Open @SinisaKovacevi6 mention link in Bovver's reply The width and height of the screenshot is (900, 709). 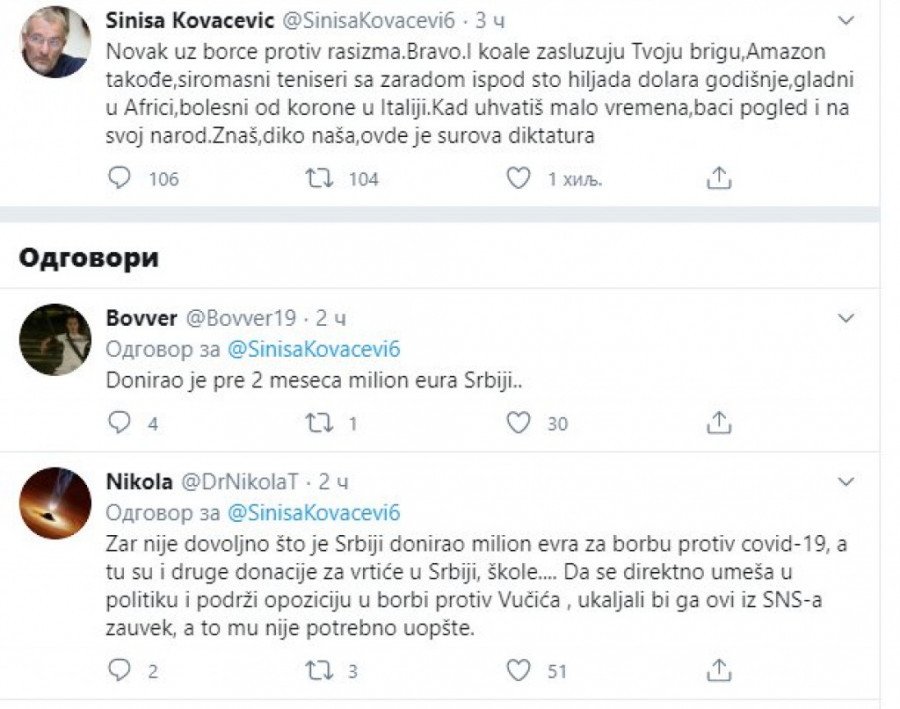tap(314, 349)
